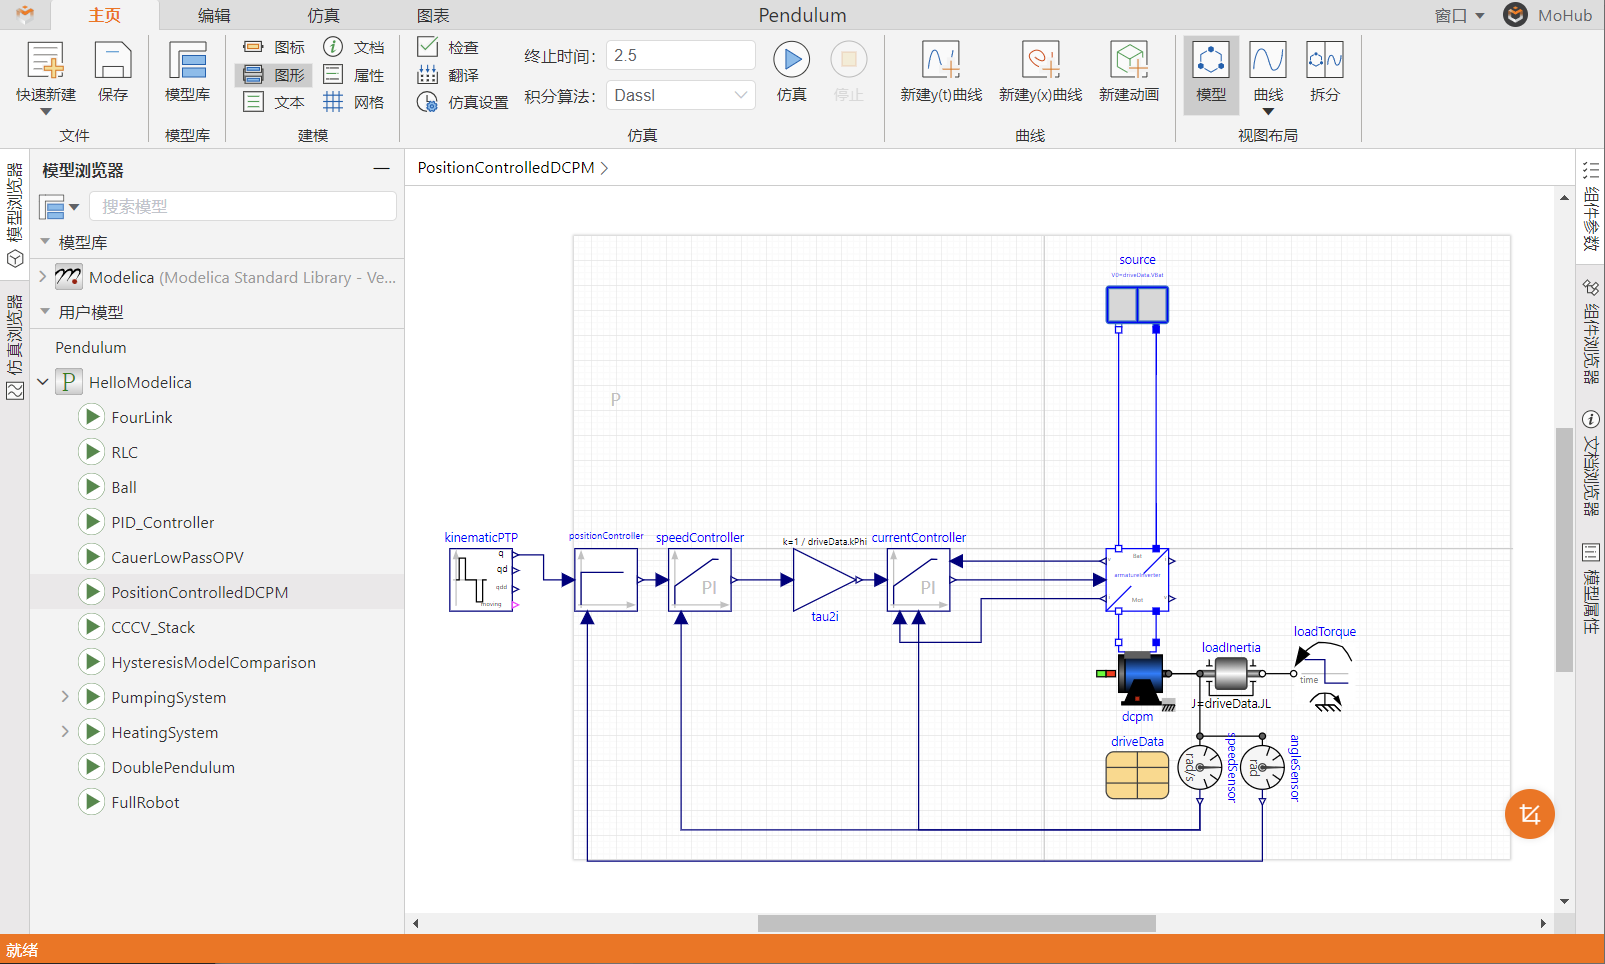Switch to the Edit (编辑) ribbon tab
This screenshot has width=1605, height=964.
tap(214, 15)
